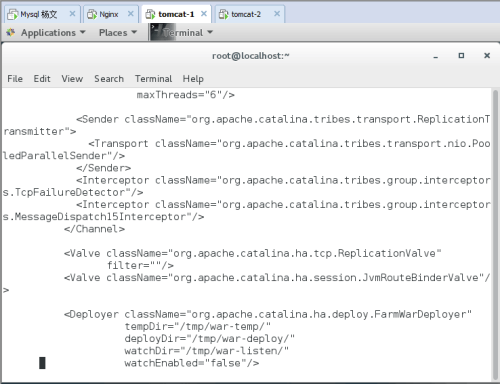Click the text ledParallelSender"/>
The image size is (500, 384).
pos(64,156)
